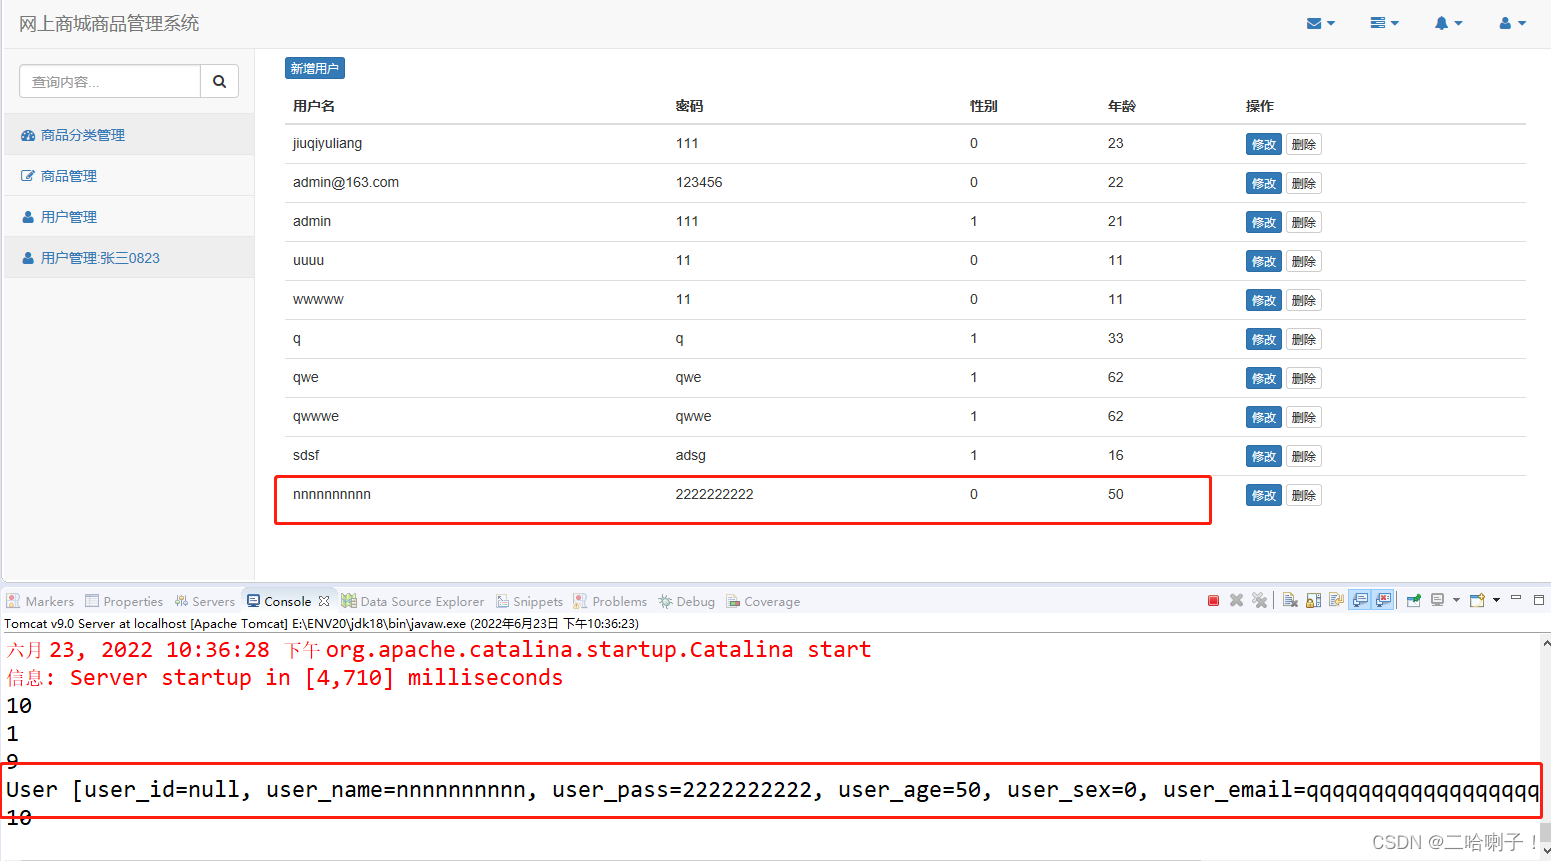Click 修改 for user nnnnnnnnnn
1551x861 pixels.
(x=1264, y=495)
